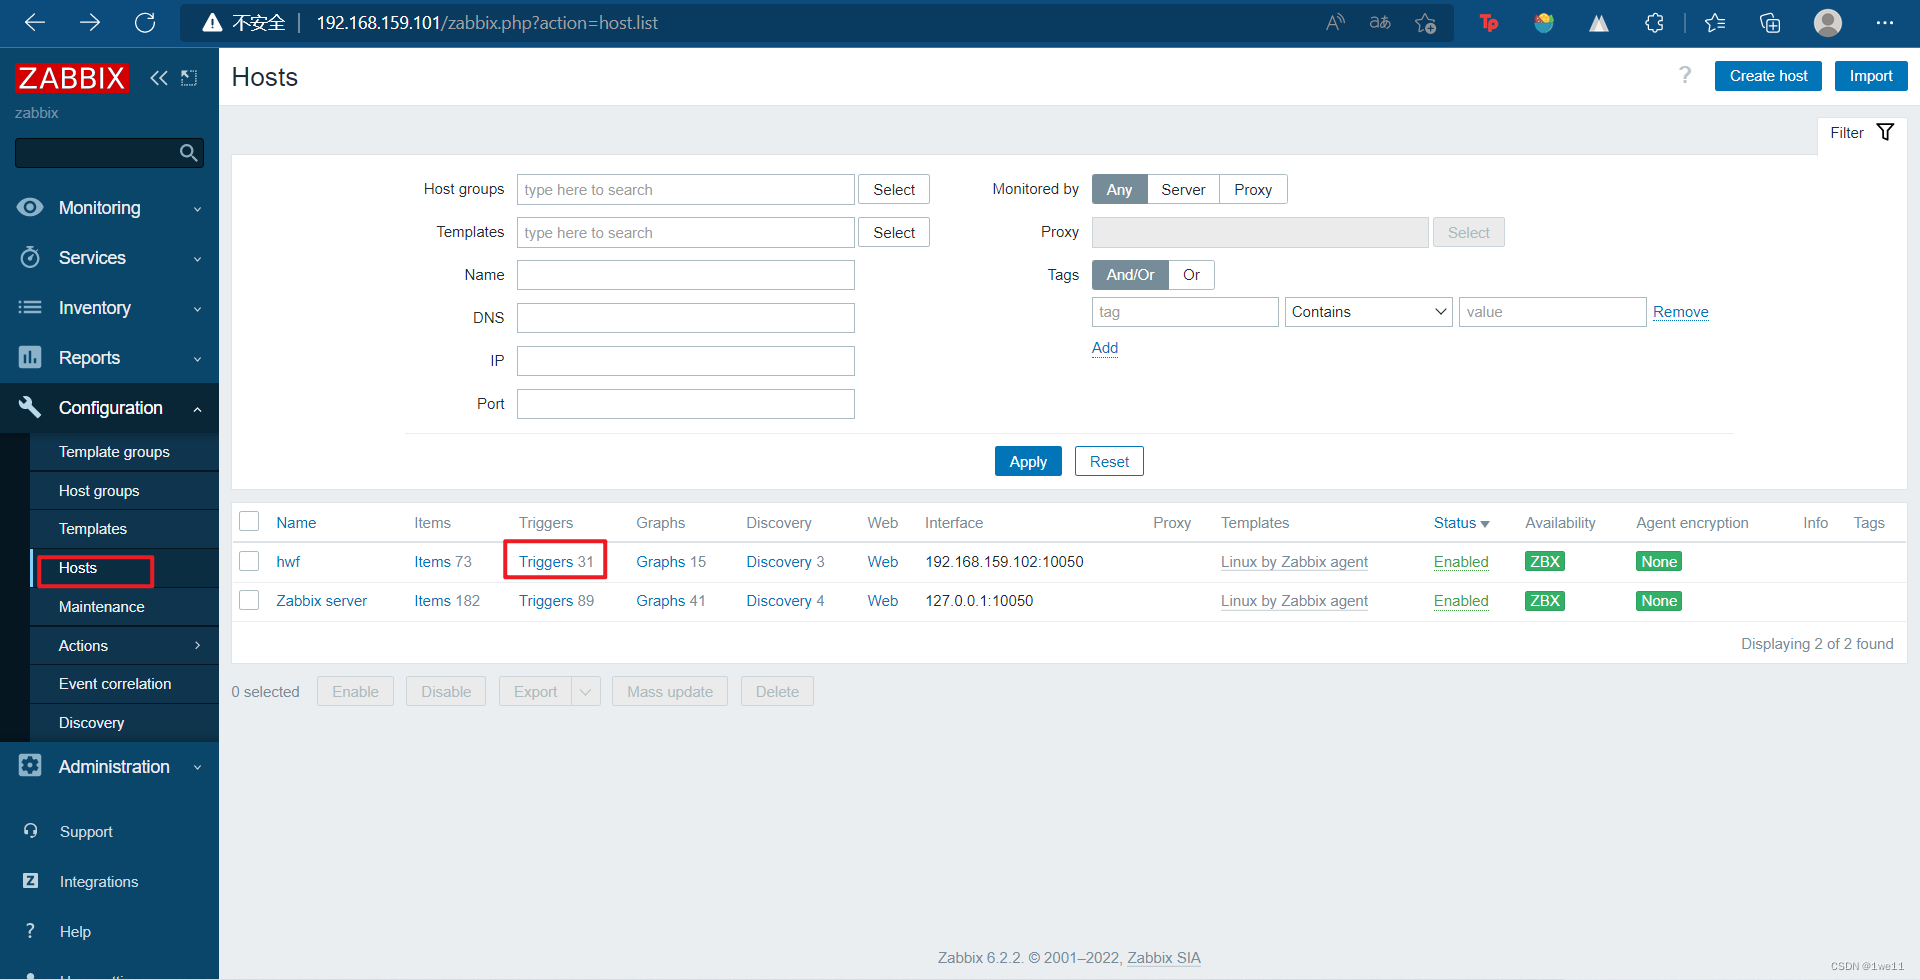Viewport: 1920px width, 980px height.
Task: Open Maintenance in the sidebar
Action: [124, 607]
